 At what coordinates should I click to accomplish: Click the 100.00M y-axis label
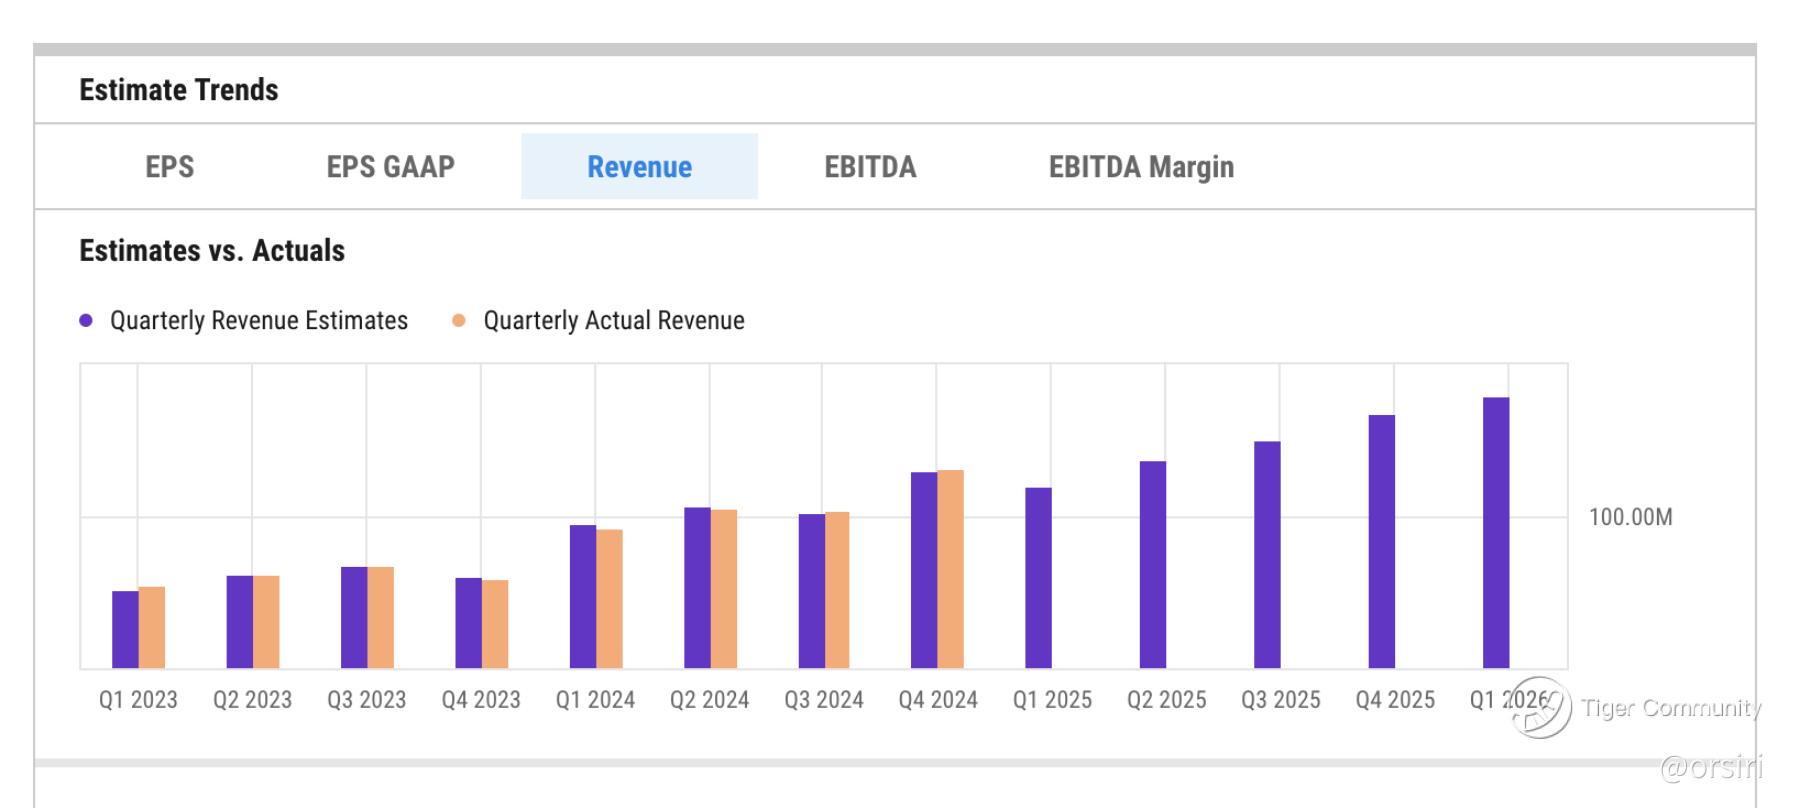(1630, 517)
